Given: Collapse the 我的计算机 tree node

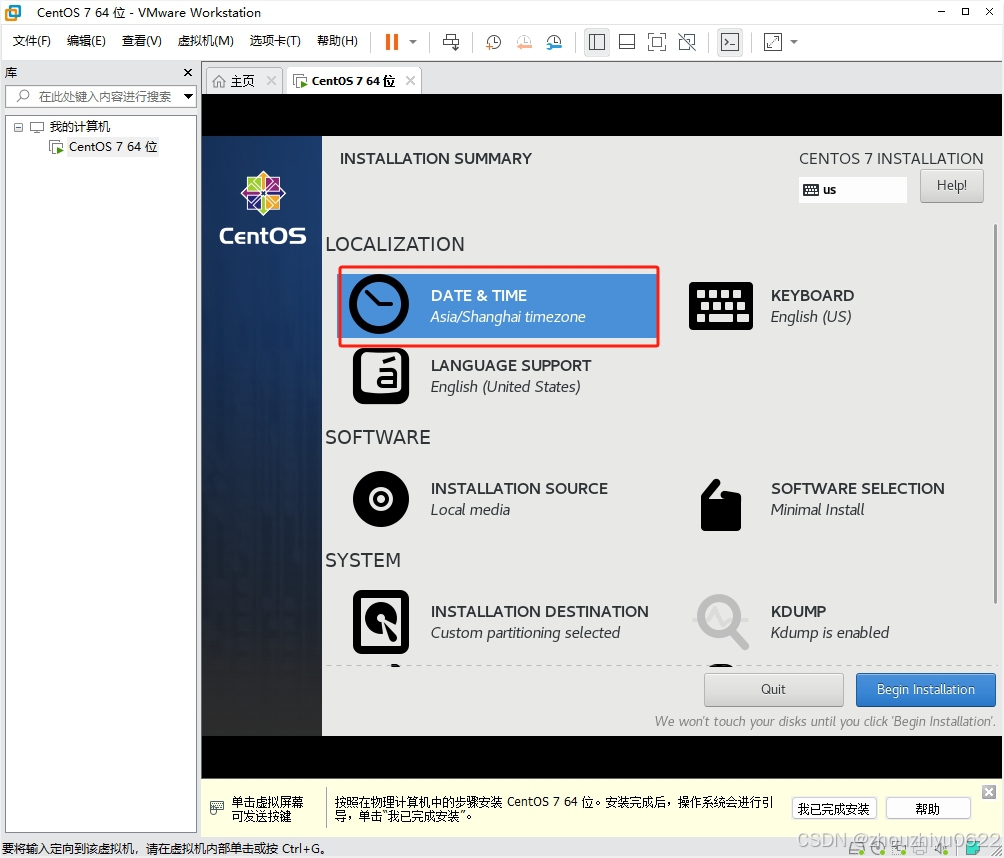Looking at the screenshot, I should pos(19,127).
